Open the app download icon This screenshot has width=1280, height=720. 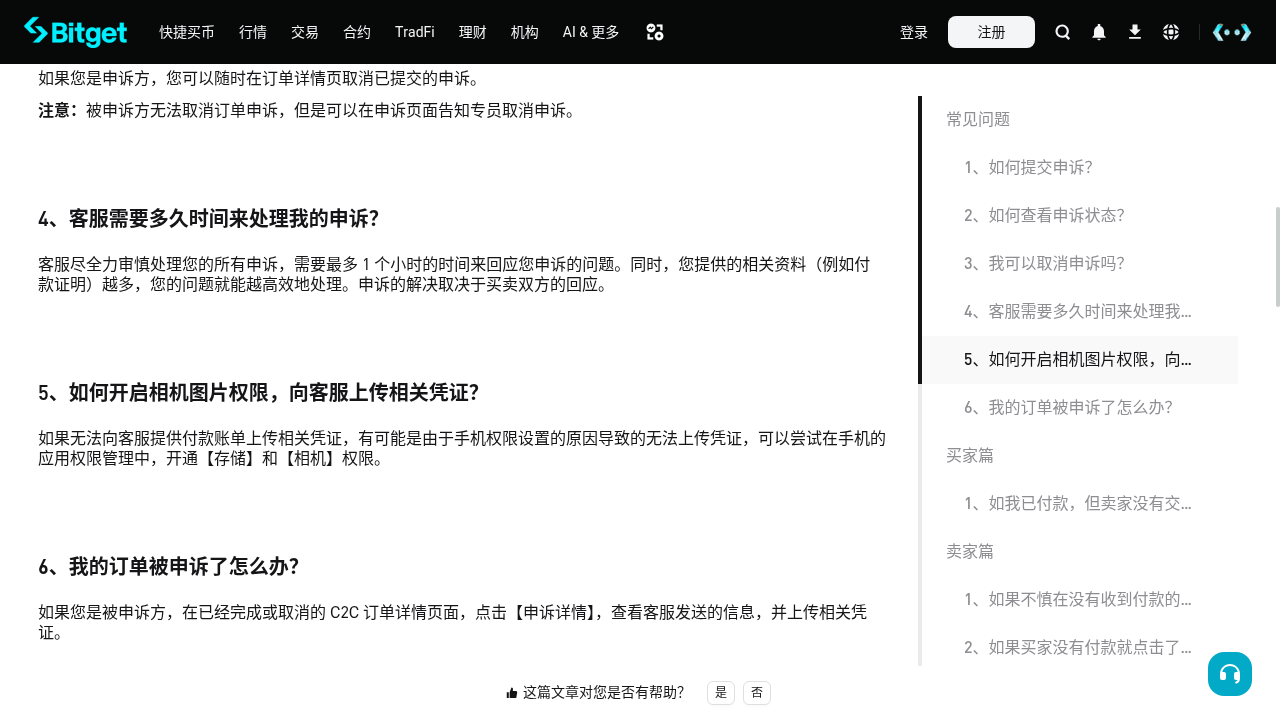click(1135, 32)
